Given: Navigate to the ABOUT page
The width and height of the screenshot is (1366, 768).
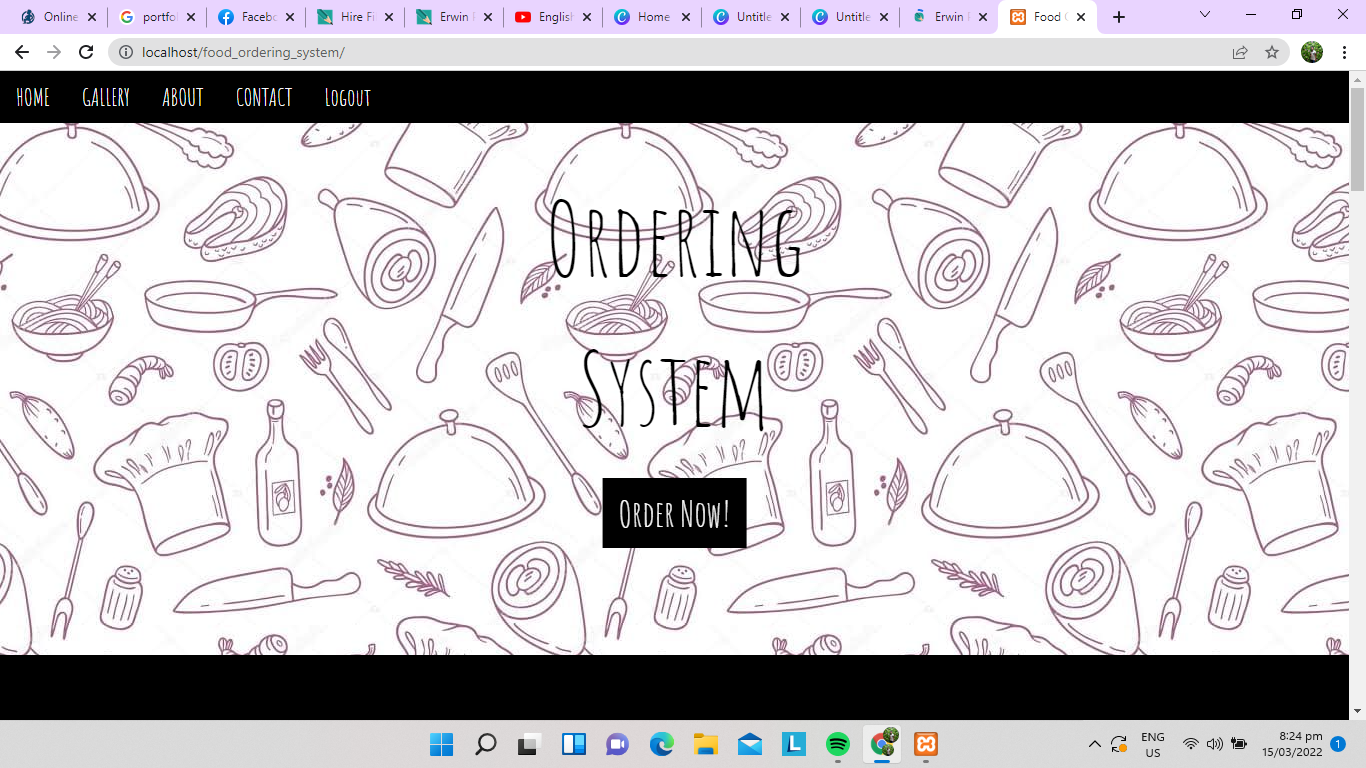Looking at the screenshot, I should [183, 97].
